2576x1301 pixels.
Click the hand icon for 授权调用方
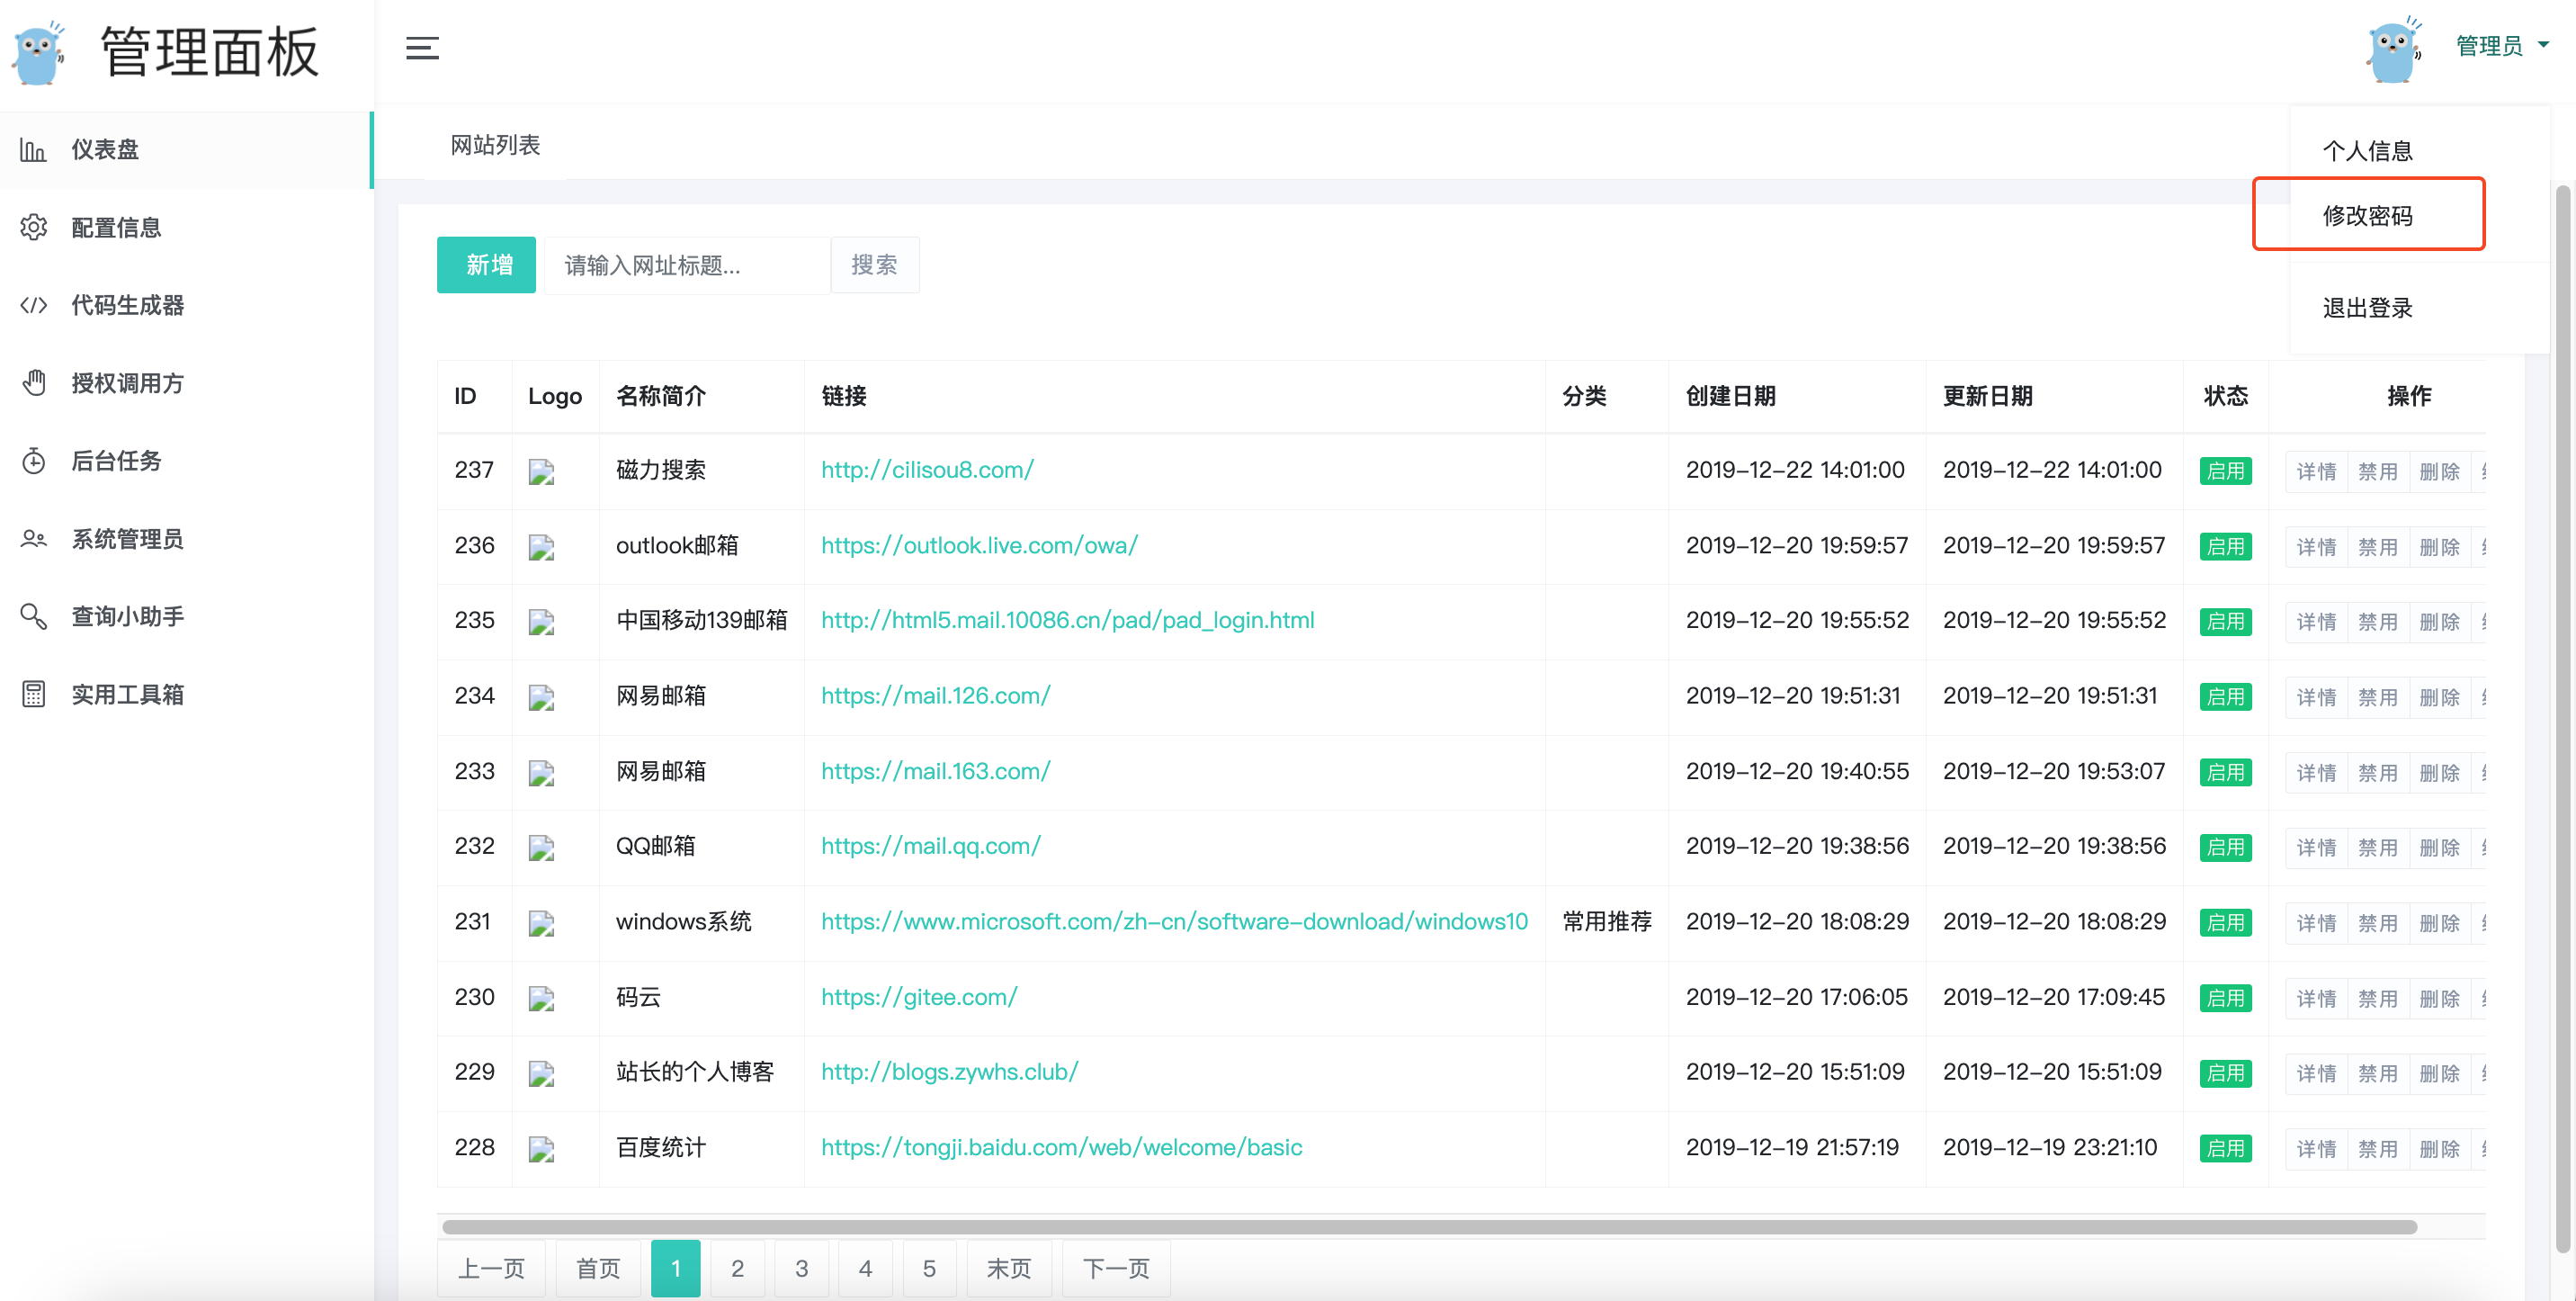pos(33,383)
